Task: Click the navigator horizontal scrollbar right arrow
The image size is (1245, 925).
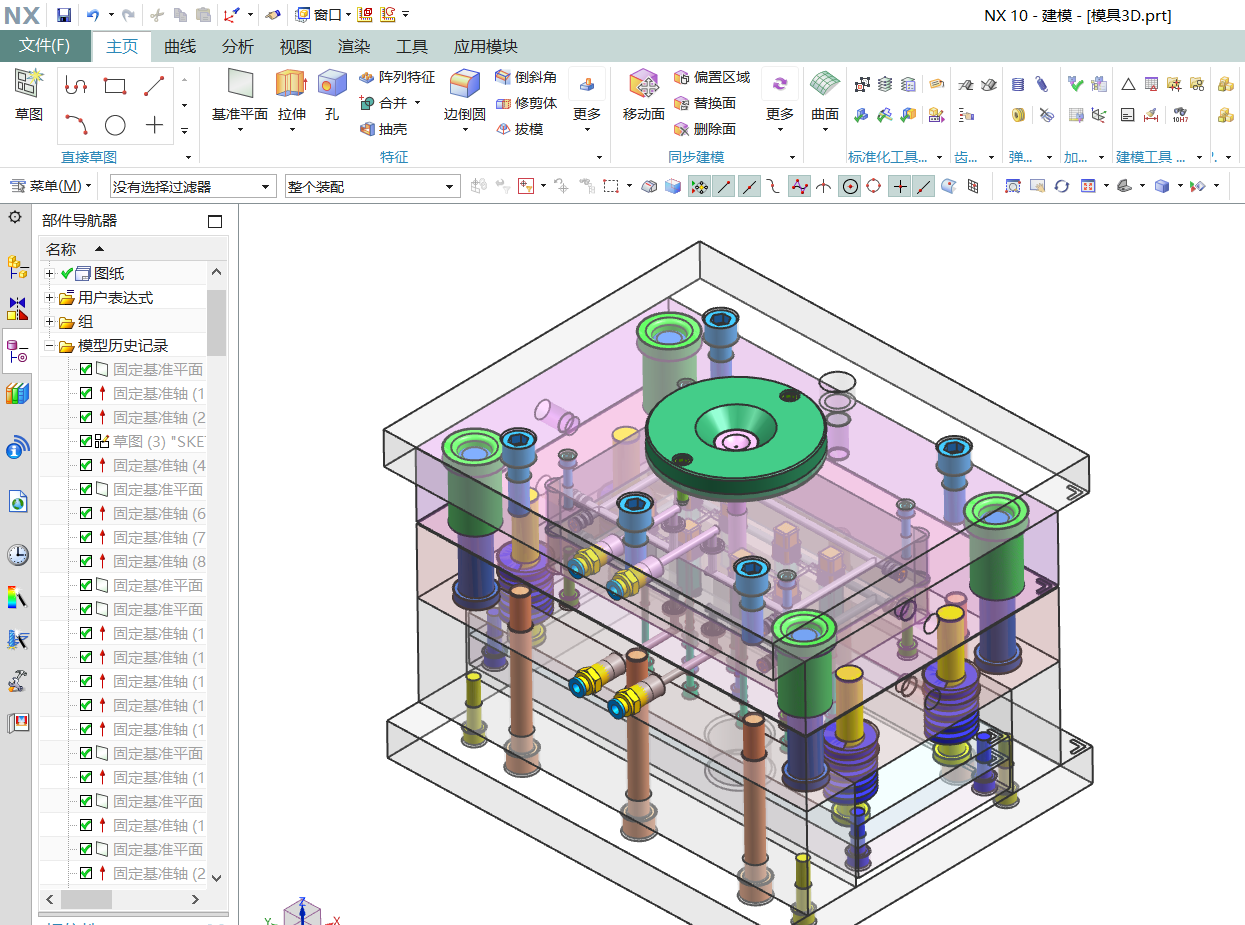Action: click(x=195, y=900)
